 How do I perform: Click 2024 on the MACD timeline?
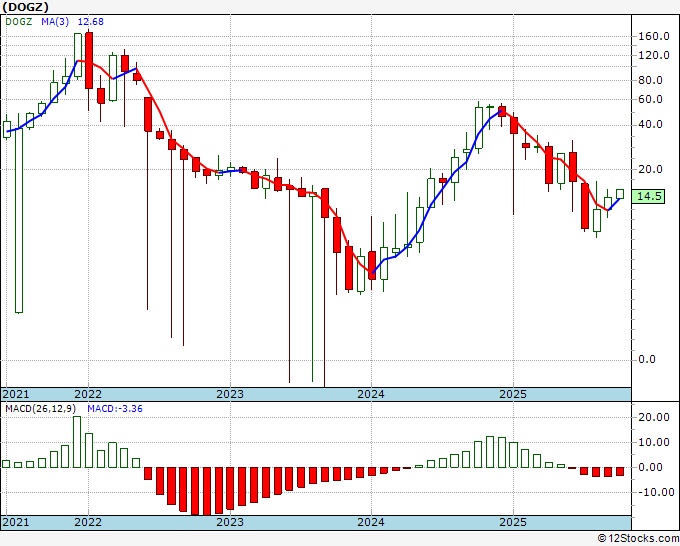[371, 522]
